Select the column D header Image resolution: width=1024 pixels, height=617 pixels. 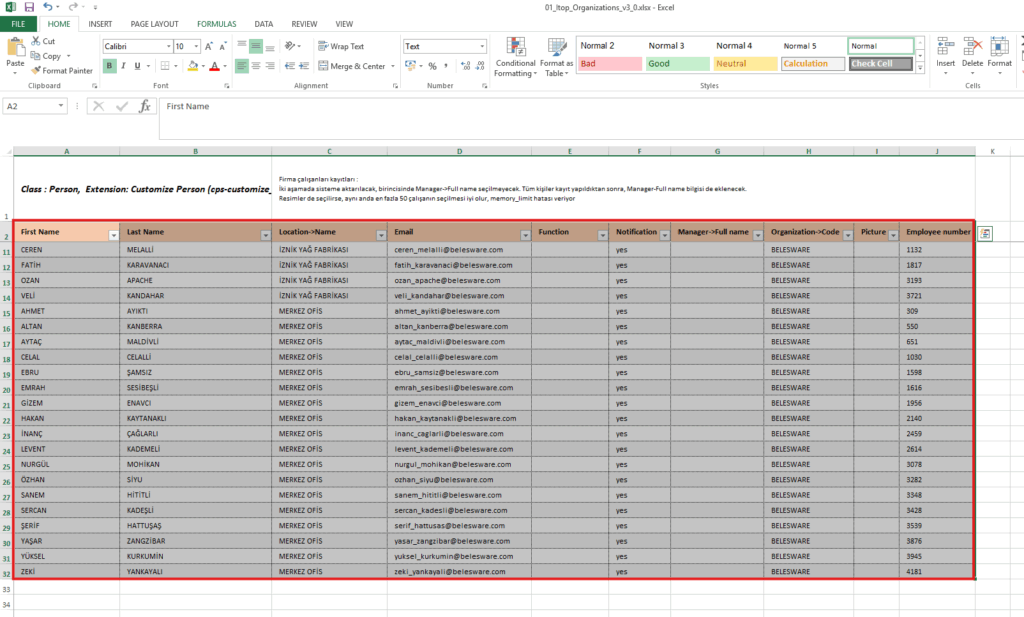tap(459, 151)
